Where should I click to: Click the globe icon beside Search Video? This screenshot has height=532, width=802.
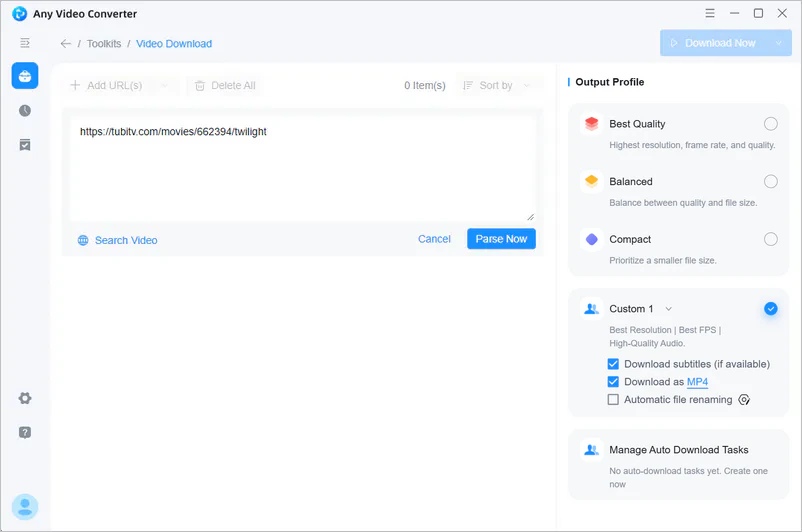click(83, 240)
